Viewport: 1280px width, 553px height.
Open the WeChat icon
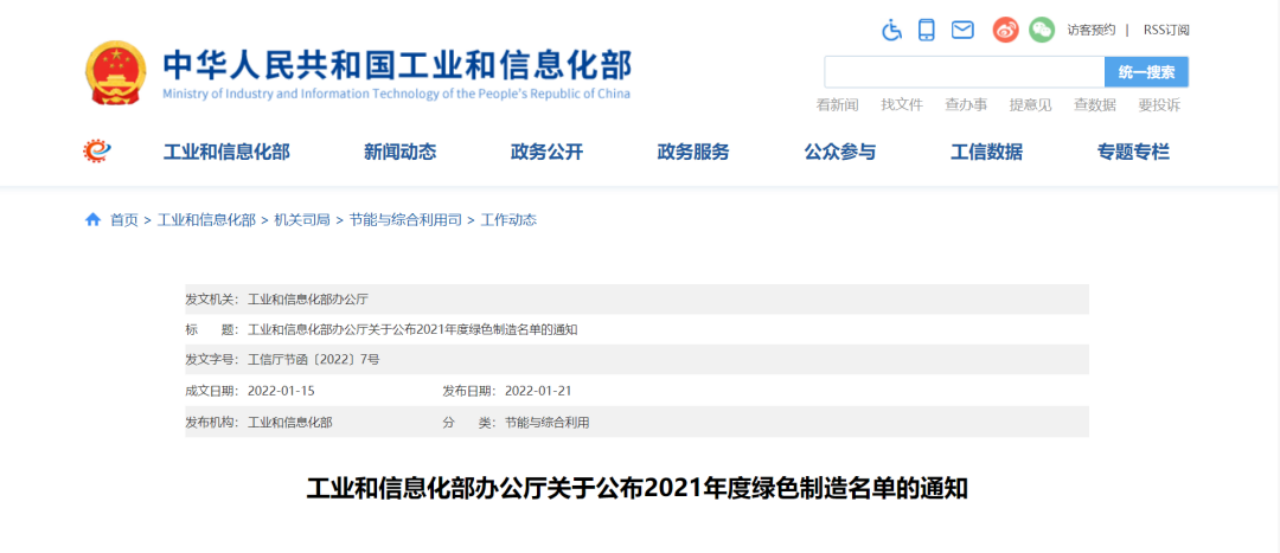[x=1042, y=30]
